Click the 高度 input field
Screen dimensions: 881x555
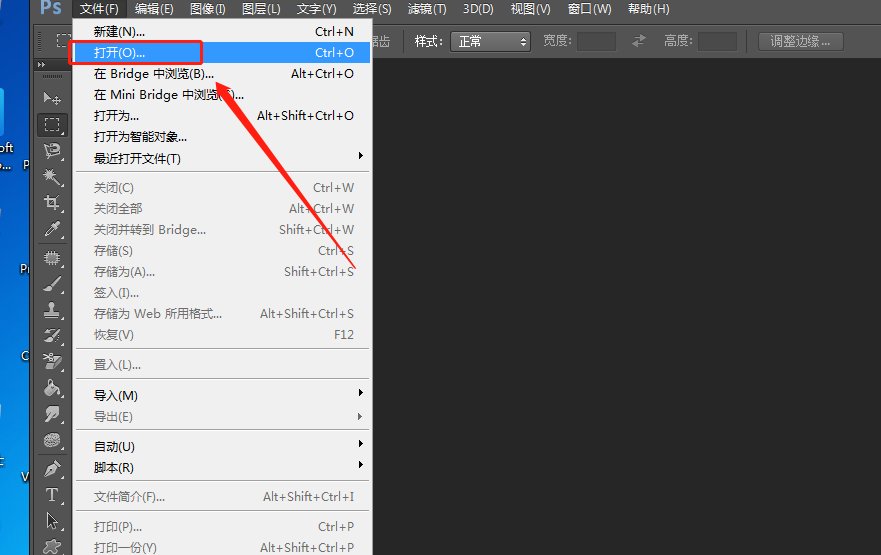pyautogui.click(x=717, y=42)
